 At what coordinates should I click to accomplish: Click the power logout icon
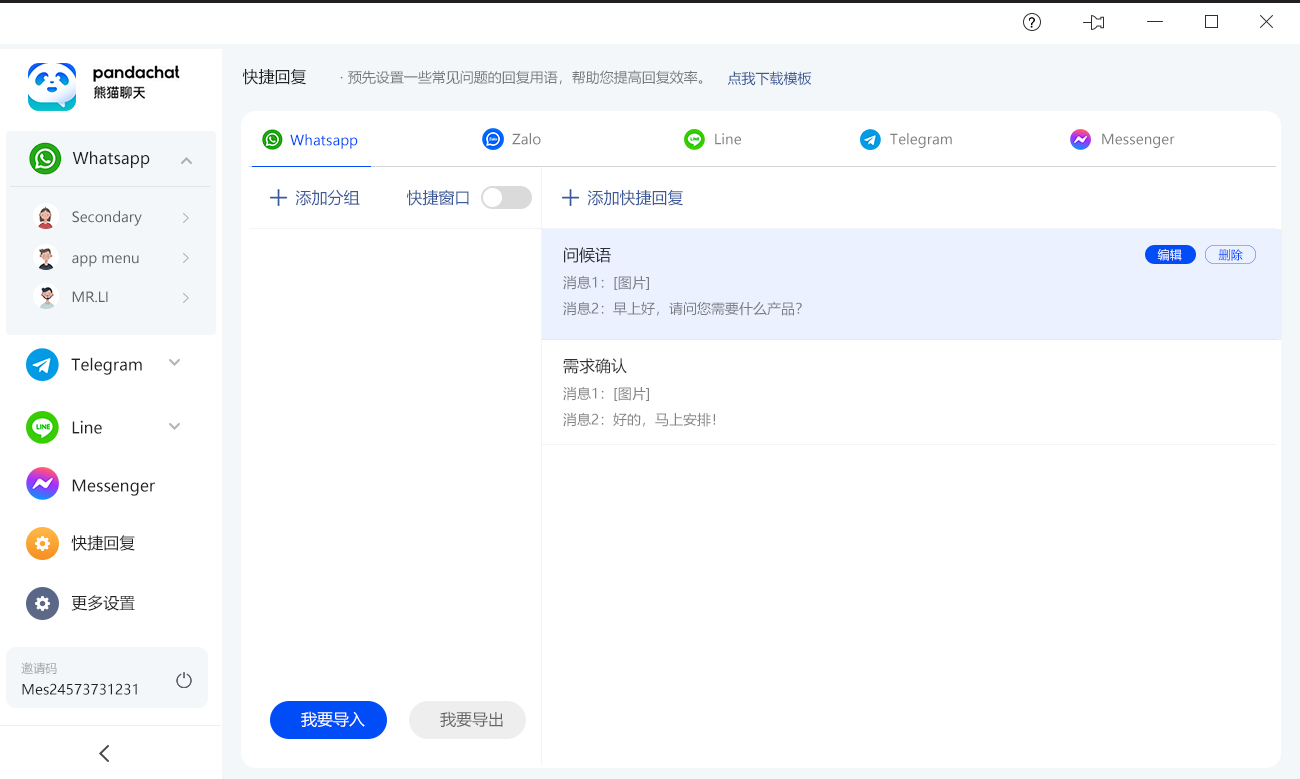click(x=184, y=680)
